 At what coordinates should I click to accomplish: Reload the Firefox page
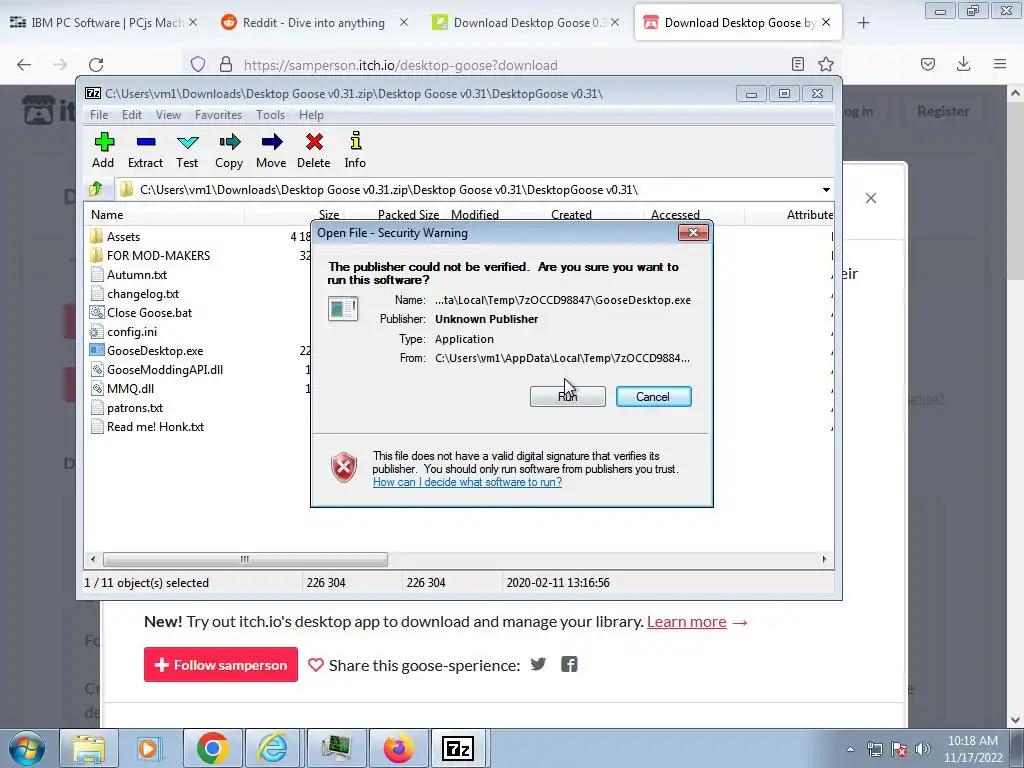(96, 65)
